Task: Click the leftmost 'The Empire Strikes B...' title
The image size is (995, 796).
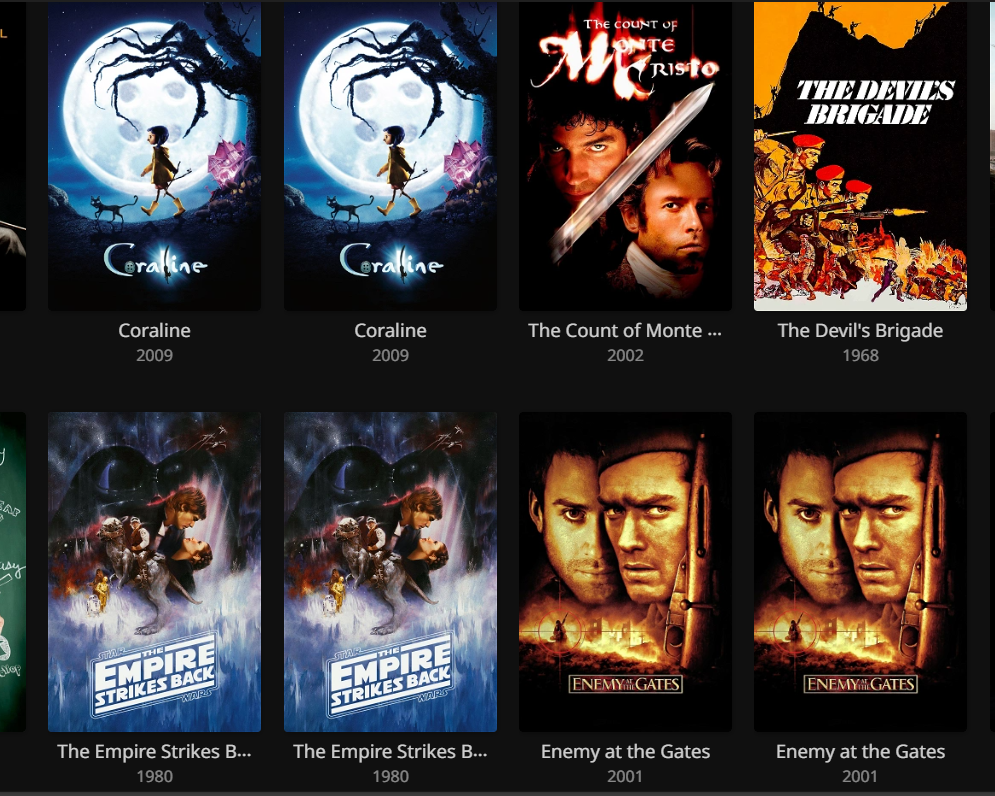Action: 154,752
